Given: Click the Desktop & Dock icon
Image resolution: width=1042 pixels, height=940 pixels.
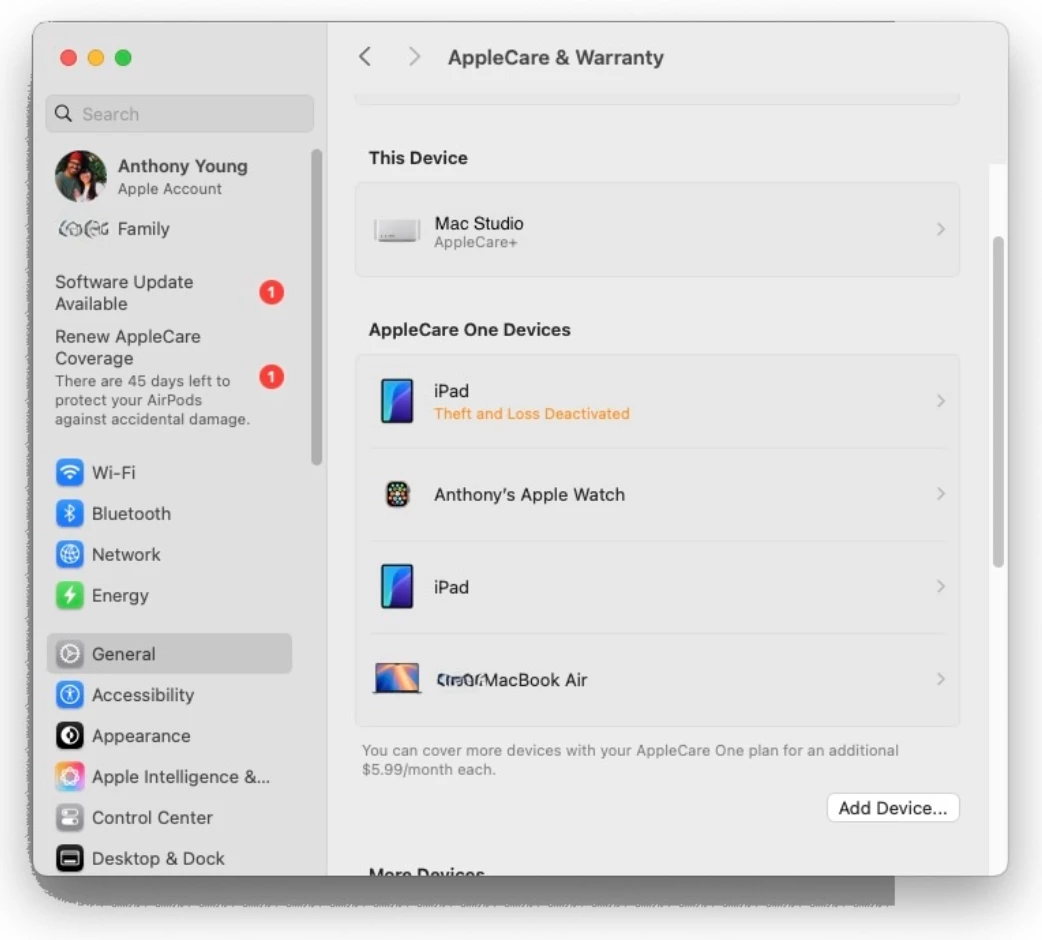Looking at the screenshot, I should [70, 859].
